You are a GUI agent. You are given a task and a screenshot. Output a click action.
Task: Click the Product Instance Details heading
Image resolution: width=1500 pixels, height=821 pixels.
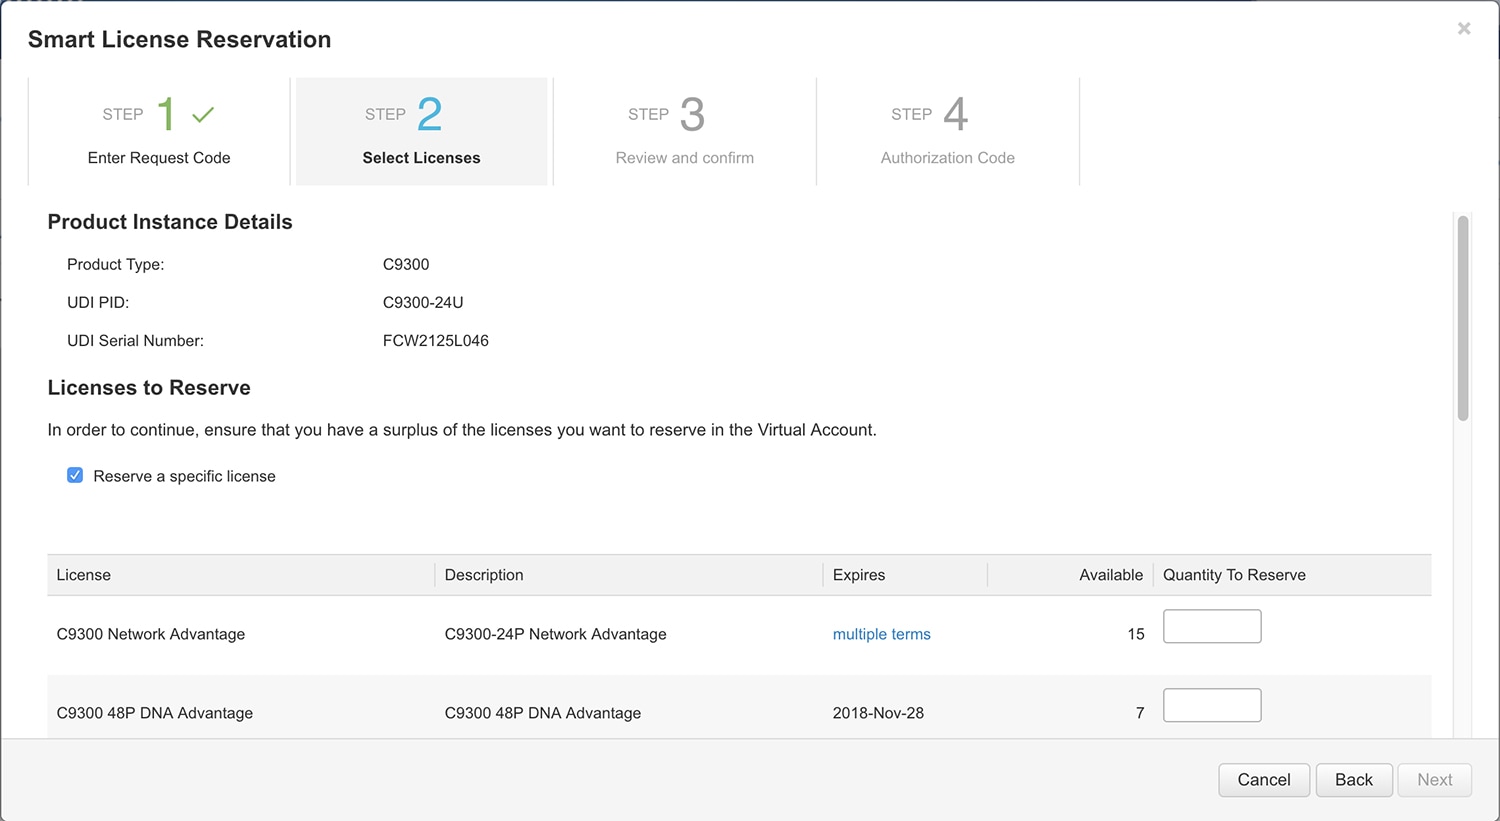(170, 222)
